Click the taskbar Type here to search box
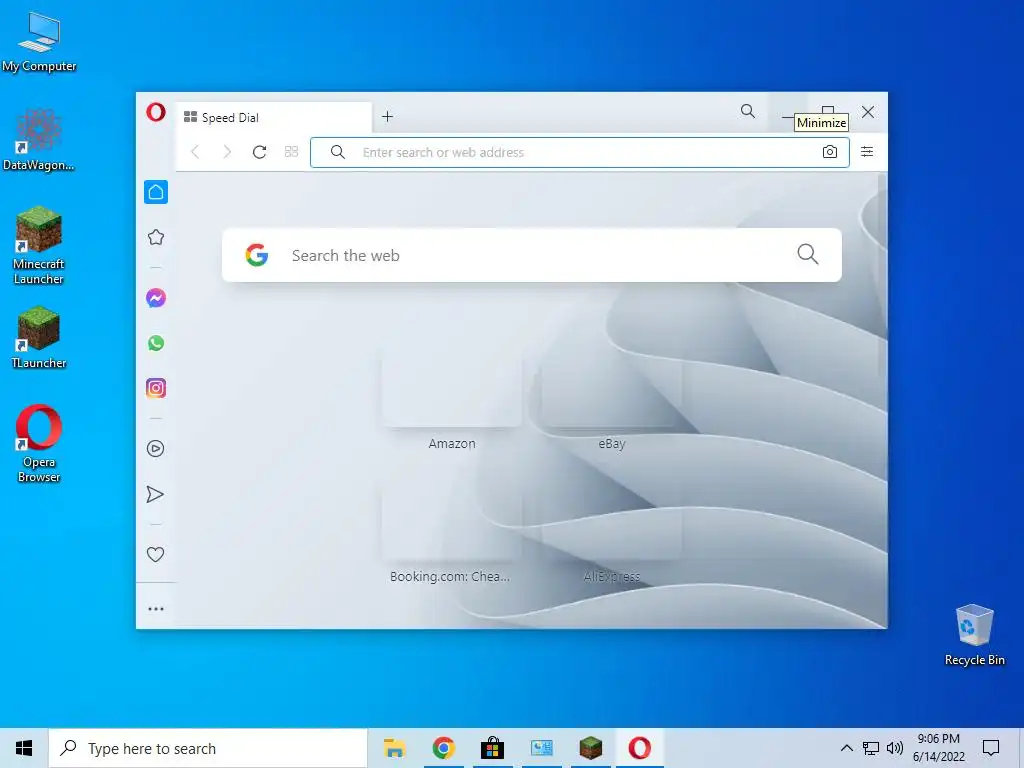The height and width of the screenshot is (768, 1024). point(208,748)
